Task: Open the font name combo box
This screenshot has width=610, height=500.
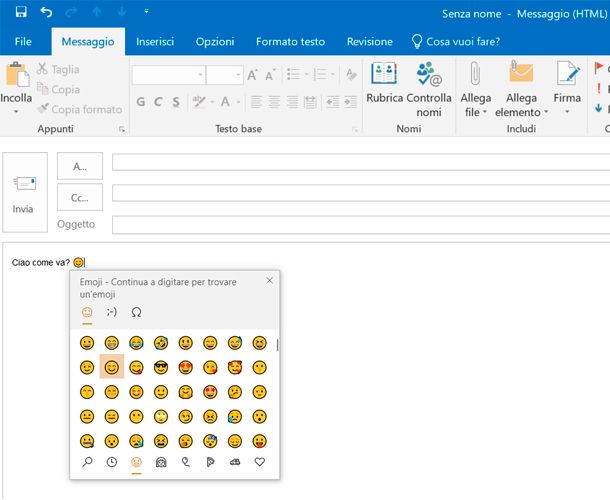Action: pyautogui.click(x=168, y=75)
